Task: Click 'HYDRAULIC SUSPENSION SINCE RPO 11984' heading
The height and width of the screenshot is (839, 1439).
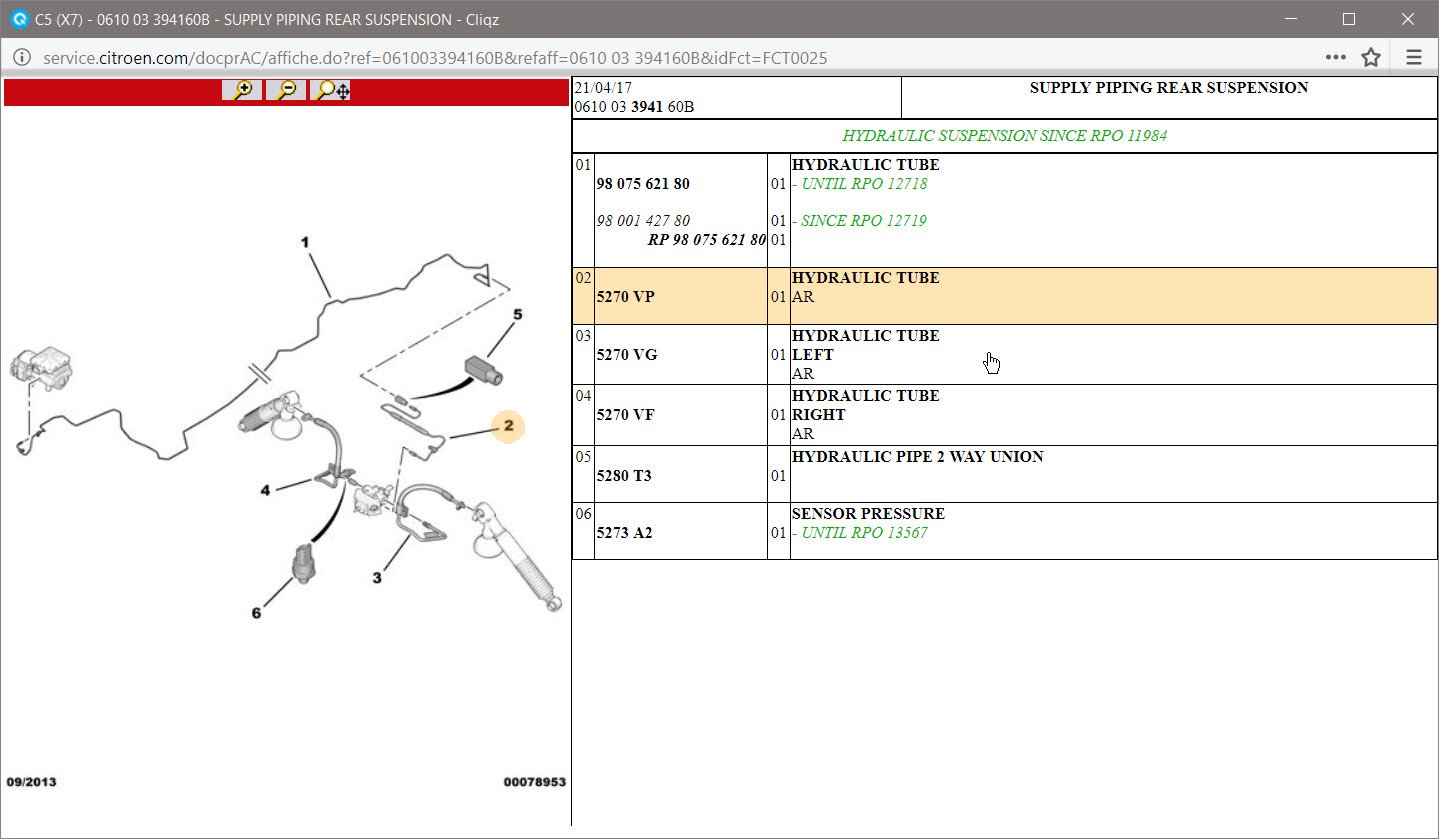Action: 1005,136
